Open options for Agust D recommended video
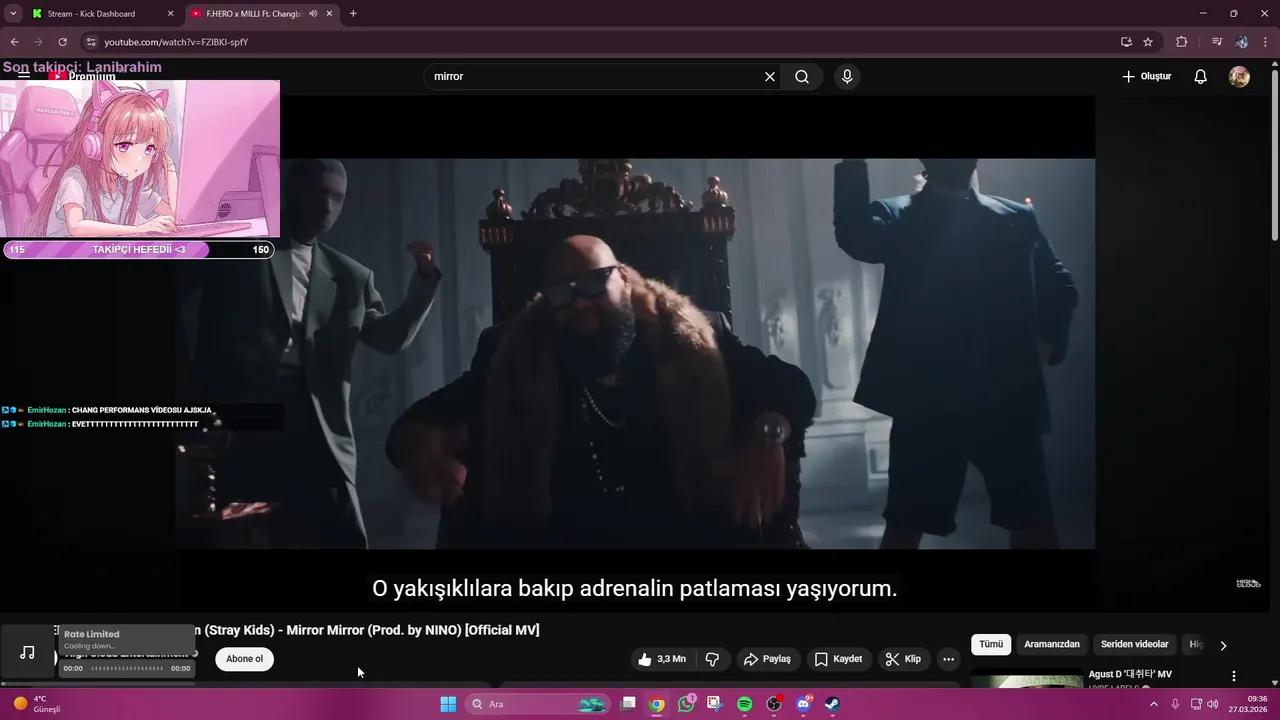Image resolution: width=1280 pixels, height=720 pixels. 1234,676
